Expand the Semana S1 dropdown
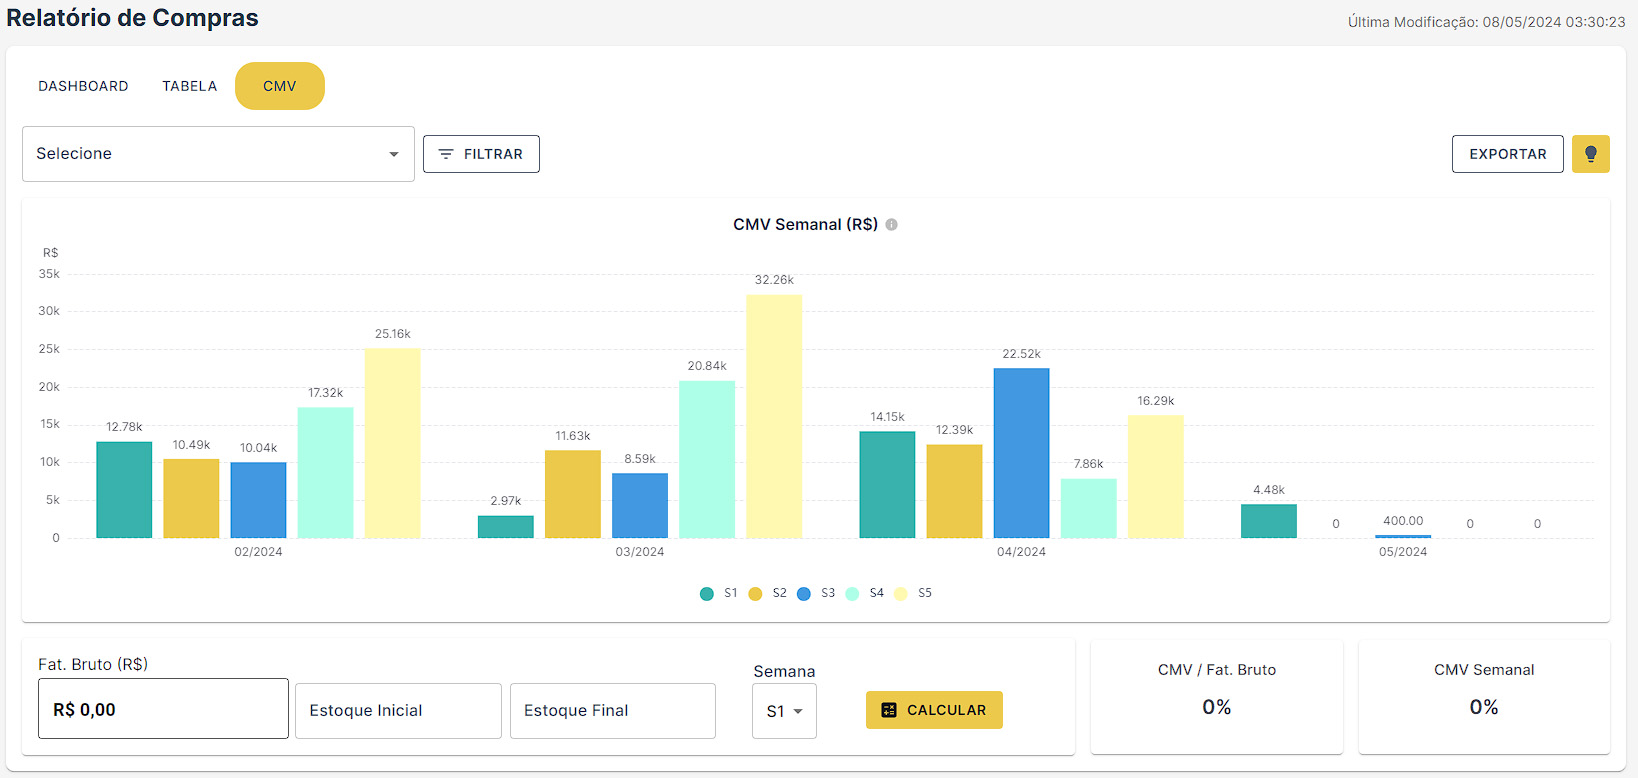The width and height of the screenshot is (1638, 778). pyautogui.click(x=784, y=711)
